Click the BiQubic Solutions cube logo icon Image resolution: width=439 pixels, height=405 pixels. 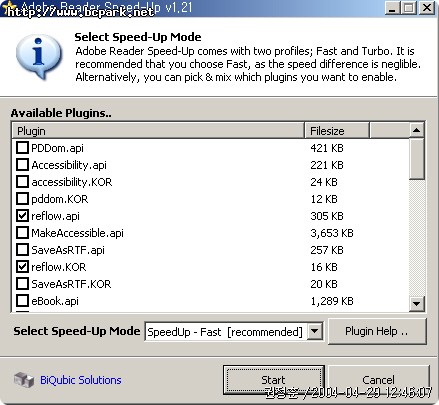point(24,380)
